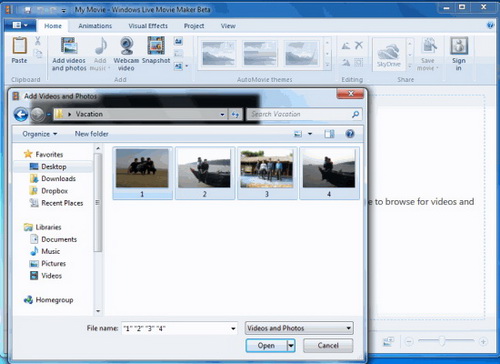500x364 pixels.
Task: Click the New folder button
Action: 92,134
